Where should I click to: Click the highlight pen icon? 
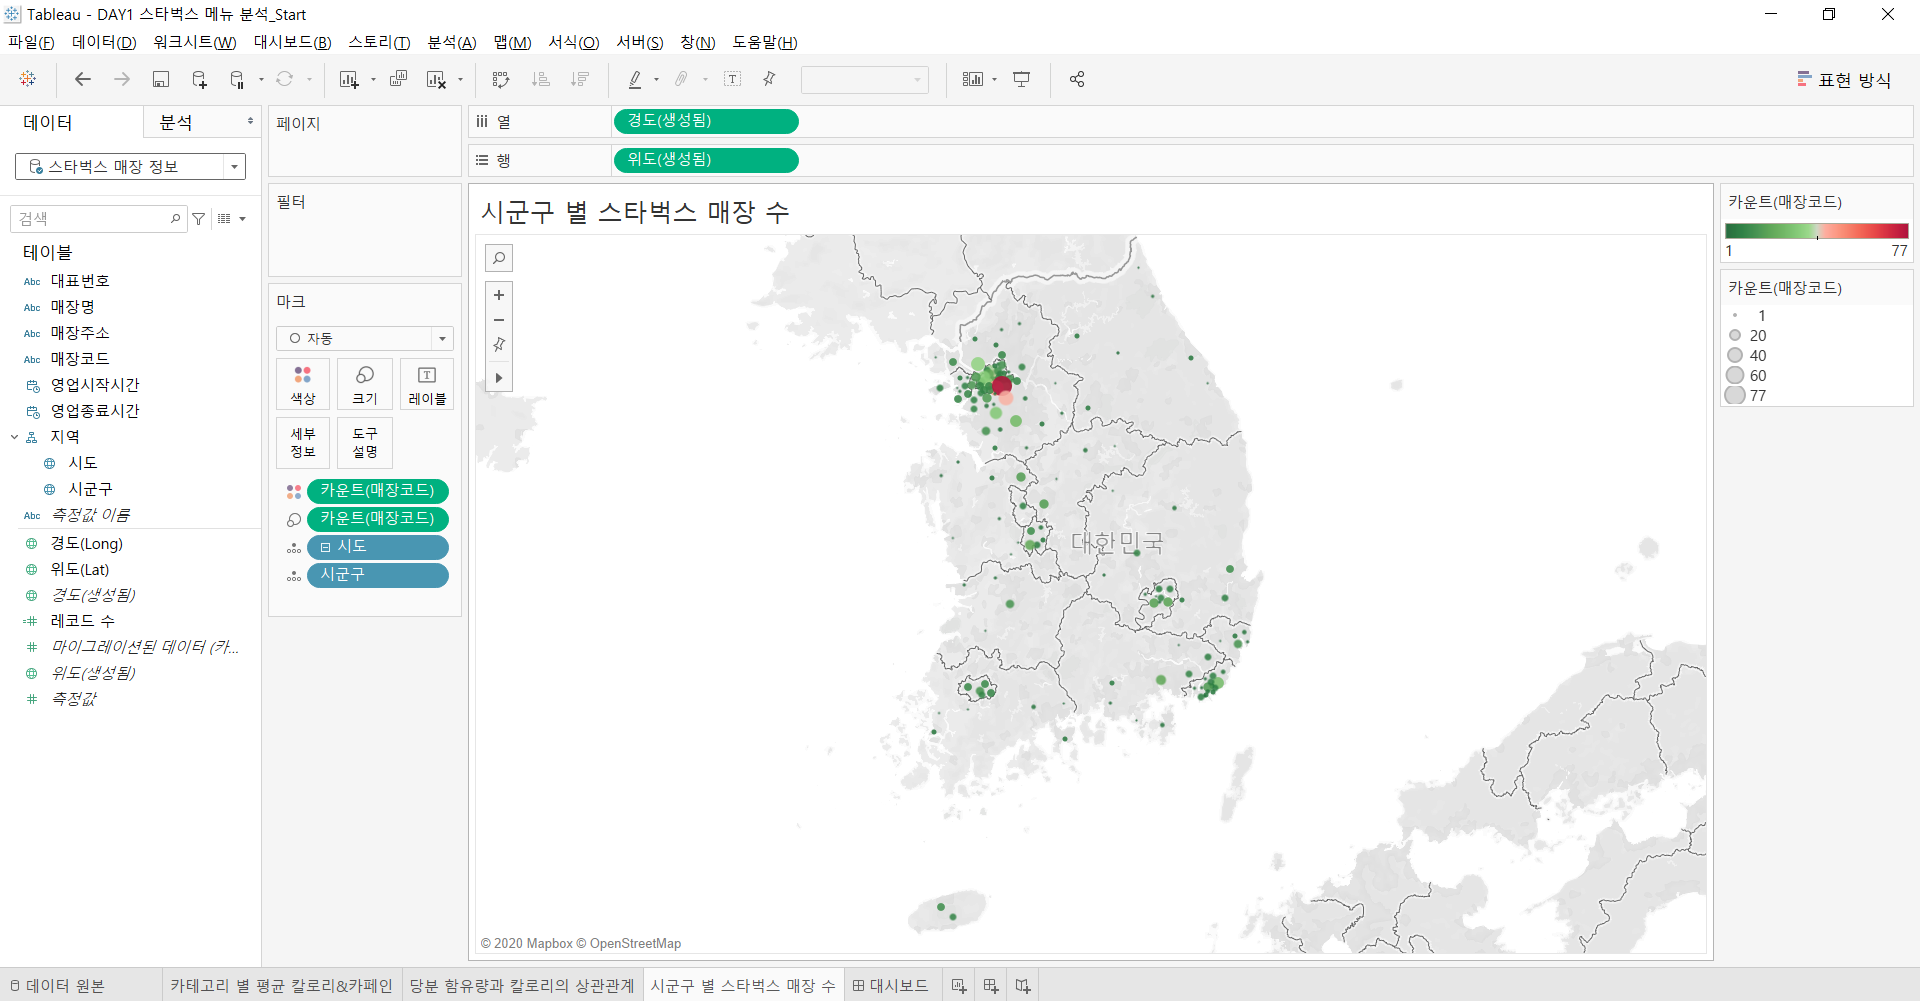tap(634, 79)
